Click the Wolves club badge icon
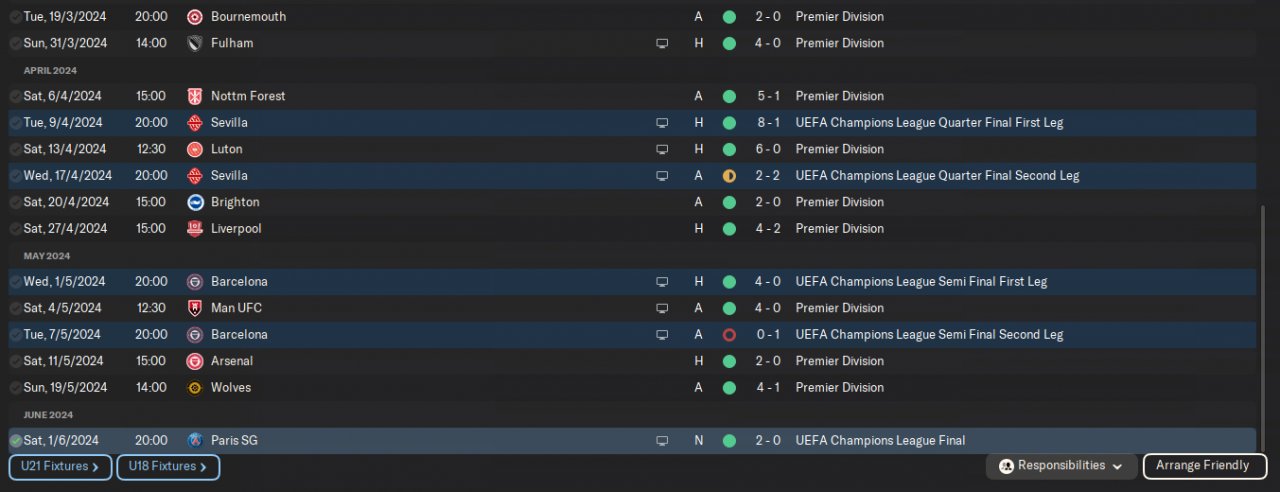Image resolution: width=1280 pixels, height=492 pixels. pyautogui.click(x=195, y=388)
